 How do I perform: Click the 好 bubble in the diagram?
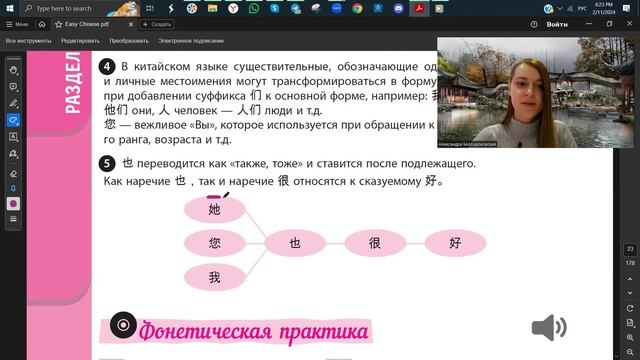(456, 243)
